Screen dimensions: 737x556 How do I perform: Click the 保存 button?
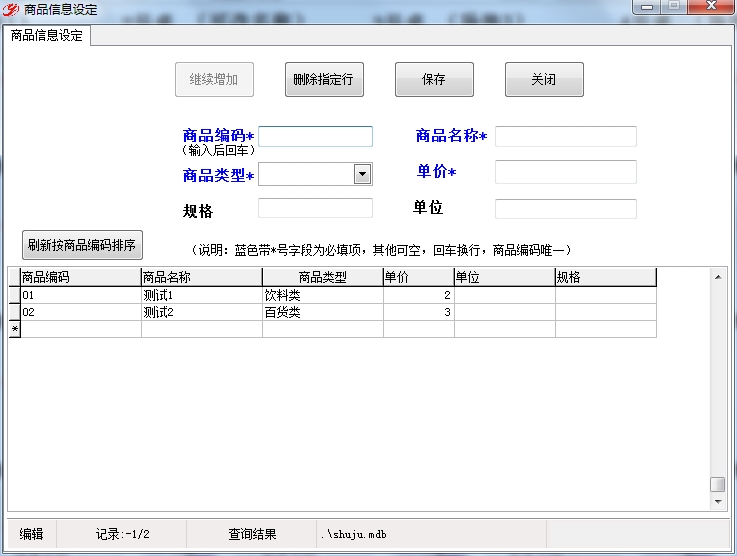[x=434, y=80]
